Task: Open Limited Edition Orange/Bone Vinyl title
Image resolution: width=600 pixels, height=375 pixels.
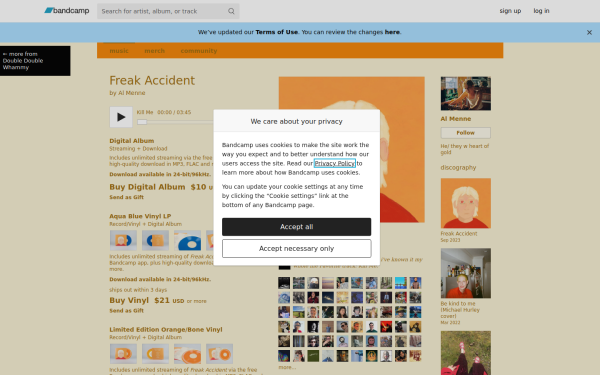Action: tap(166, 329)
